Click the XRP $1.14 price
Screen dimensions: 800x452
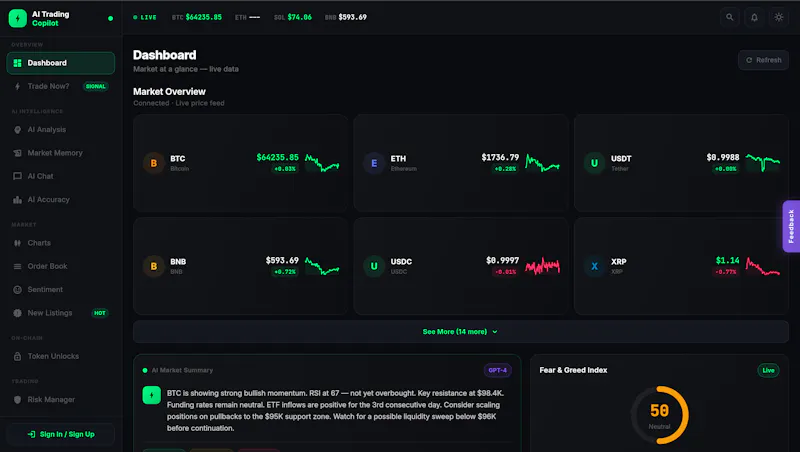[x=728, y=260]
